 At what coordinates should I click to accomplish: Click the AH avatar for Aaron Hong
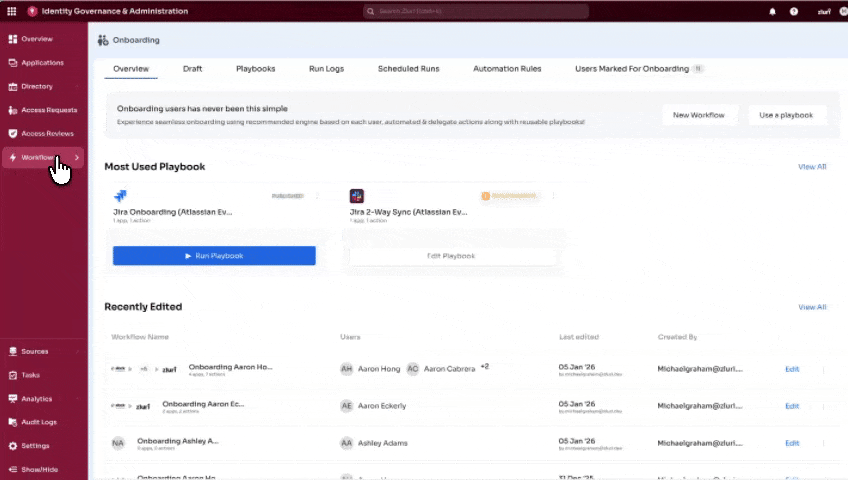346,369
